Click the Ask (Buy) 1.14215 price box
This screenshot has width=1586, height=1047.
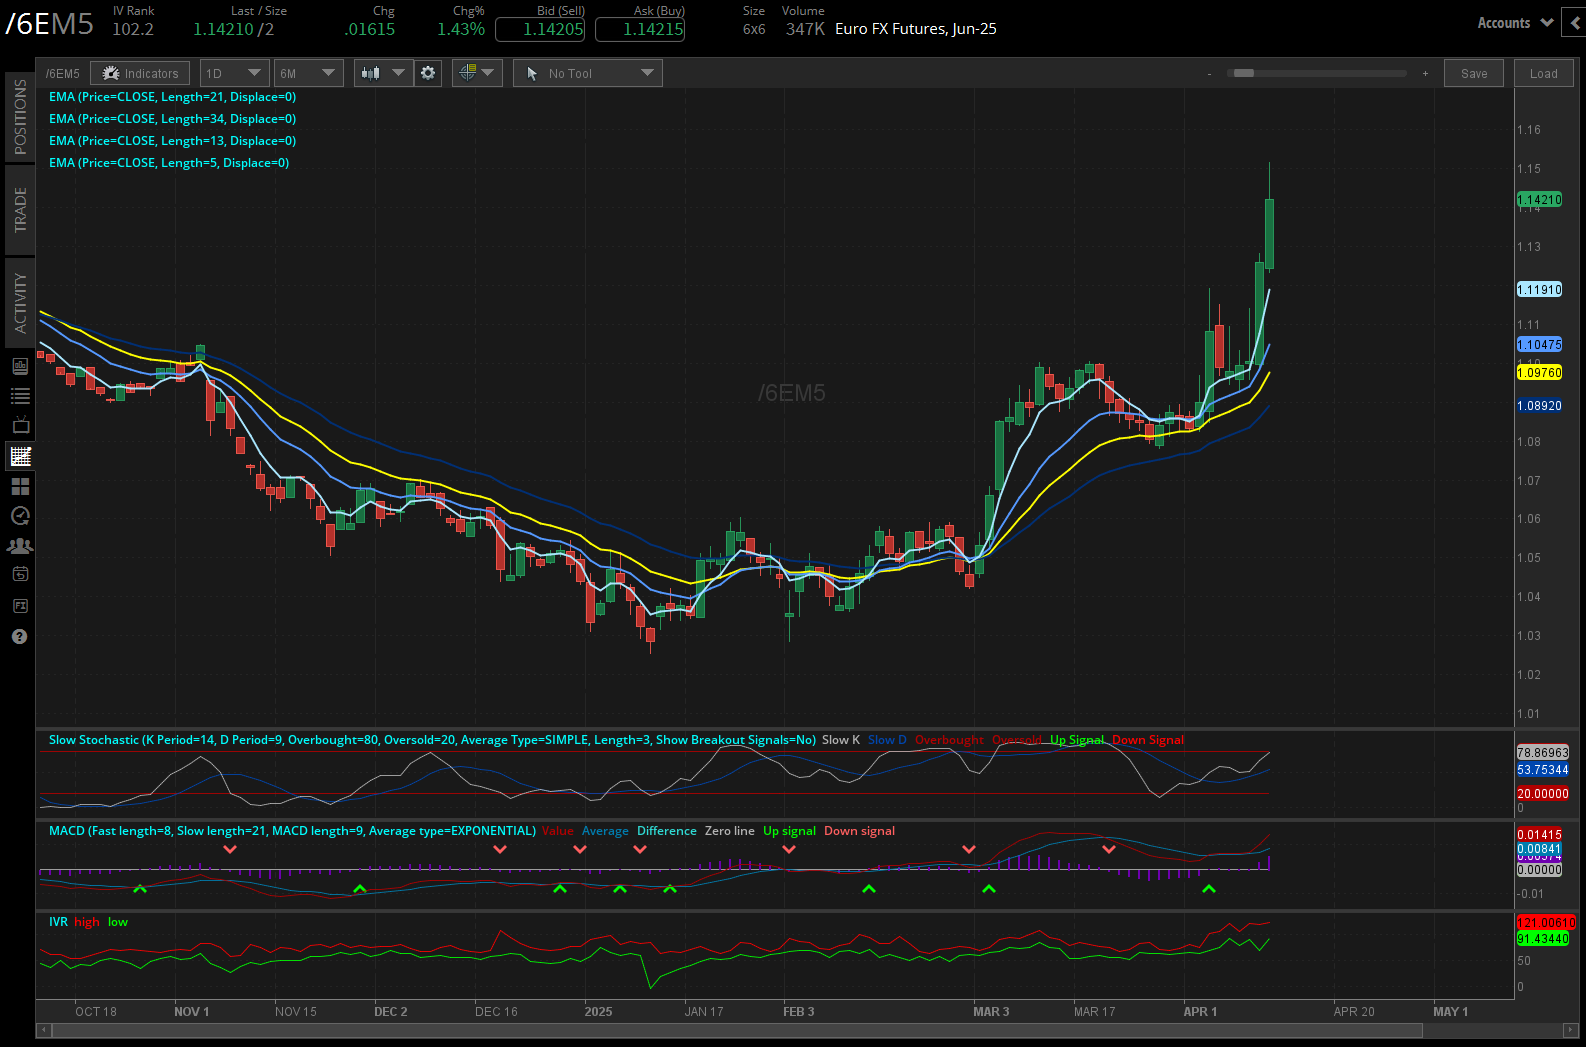(640, 29)
